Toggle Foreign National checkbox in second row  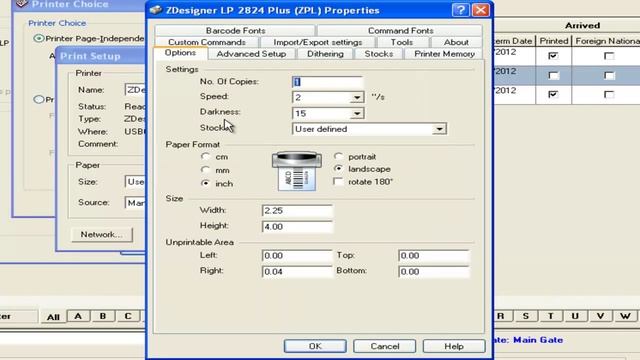point(609,75)
